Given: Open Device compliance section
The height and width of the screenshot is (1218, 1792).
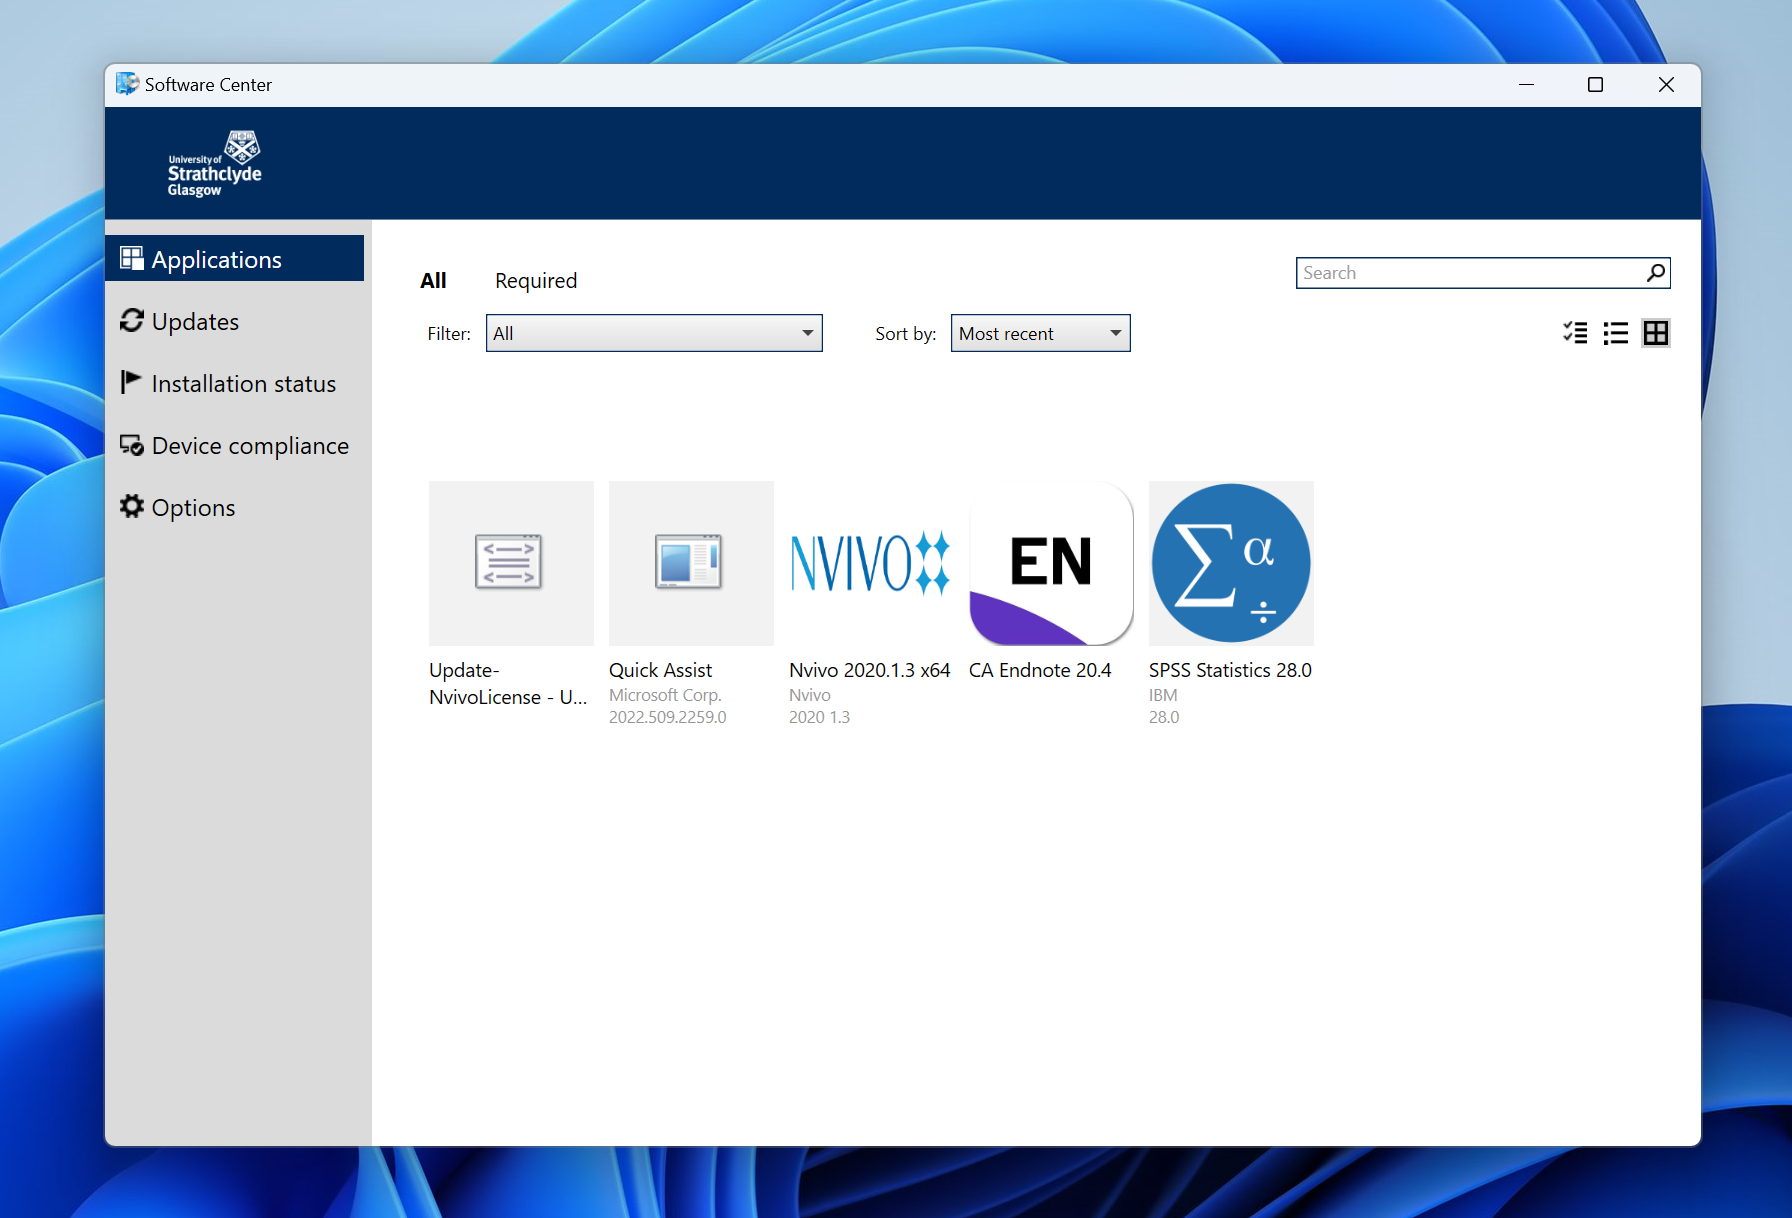Looking at the screenshot, I should (250, 446).
